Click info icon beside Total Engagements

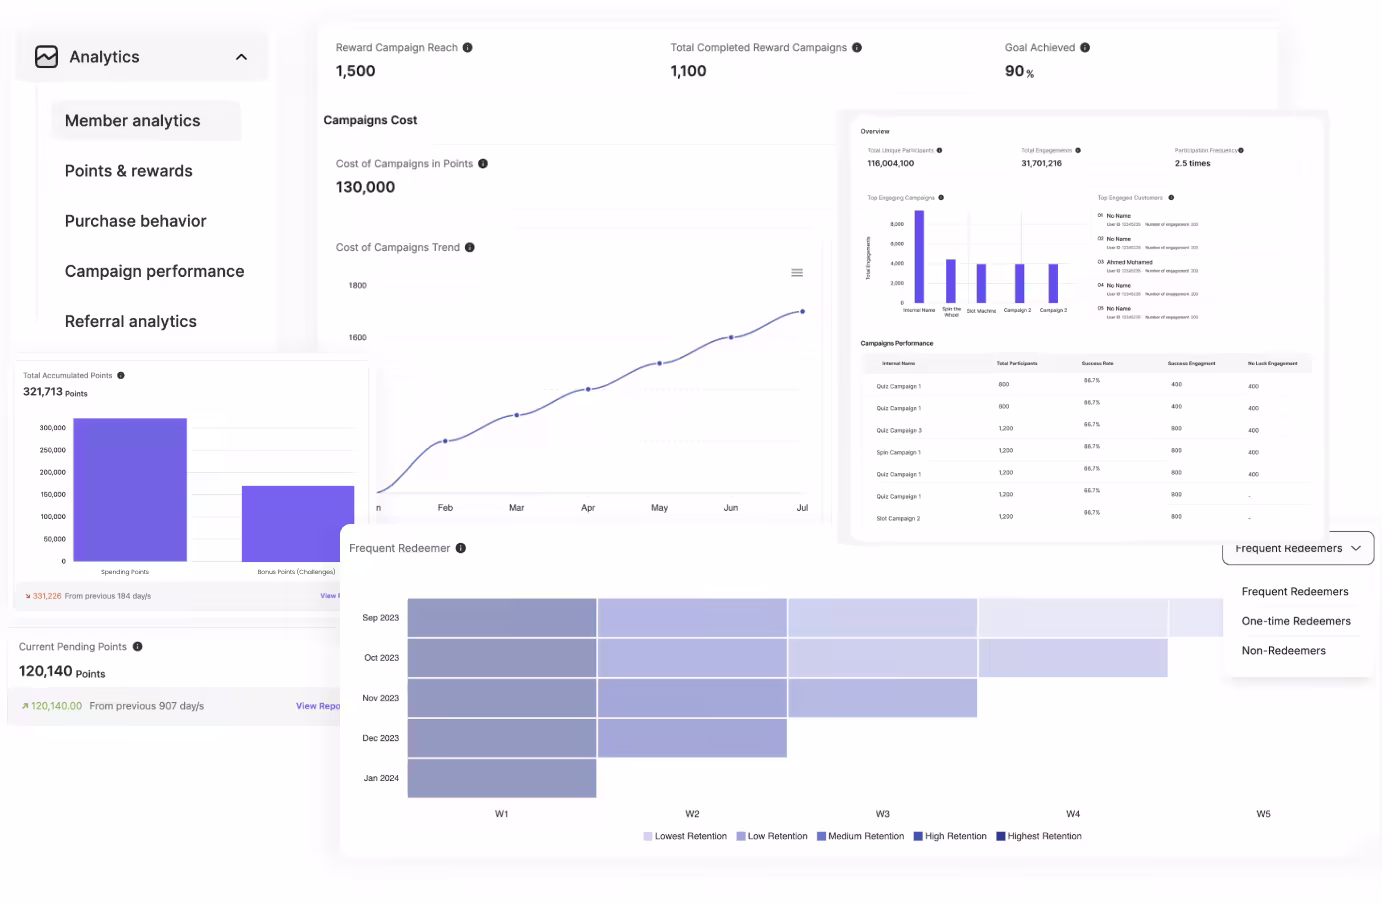click(x=1078, y=150)
